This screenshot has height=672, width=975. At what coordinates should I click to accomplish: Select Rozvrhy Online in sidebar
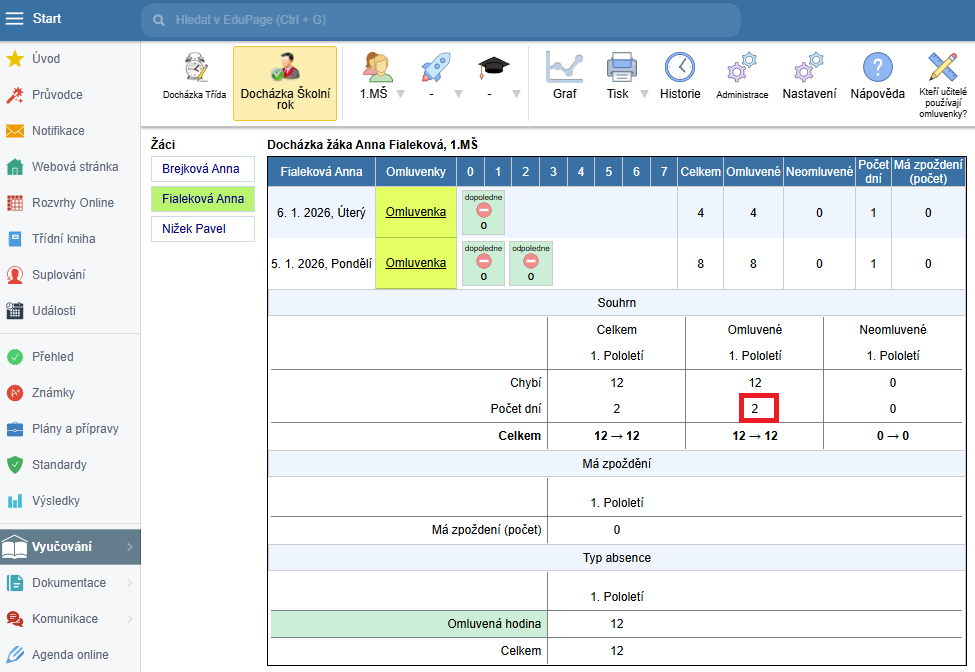pos(72,203)
